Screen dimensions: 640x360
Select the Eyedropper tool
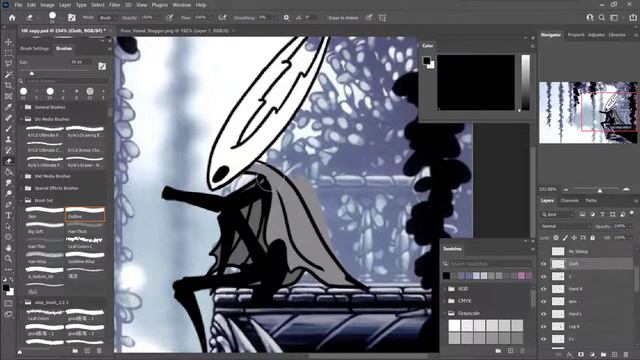[x=8, y=107]
